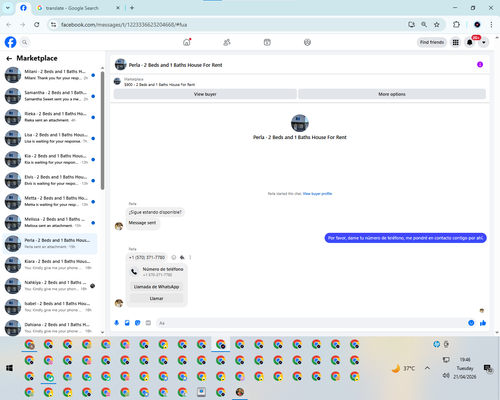
Task: Open the 37°C weather widget
Action: 403,368
